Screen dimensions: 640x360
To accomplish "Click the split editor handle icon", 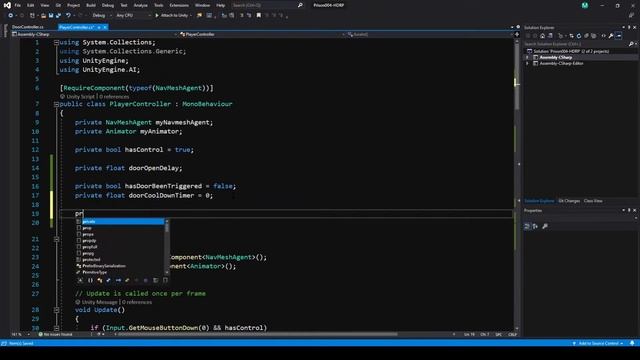I will click(517, 35).
